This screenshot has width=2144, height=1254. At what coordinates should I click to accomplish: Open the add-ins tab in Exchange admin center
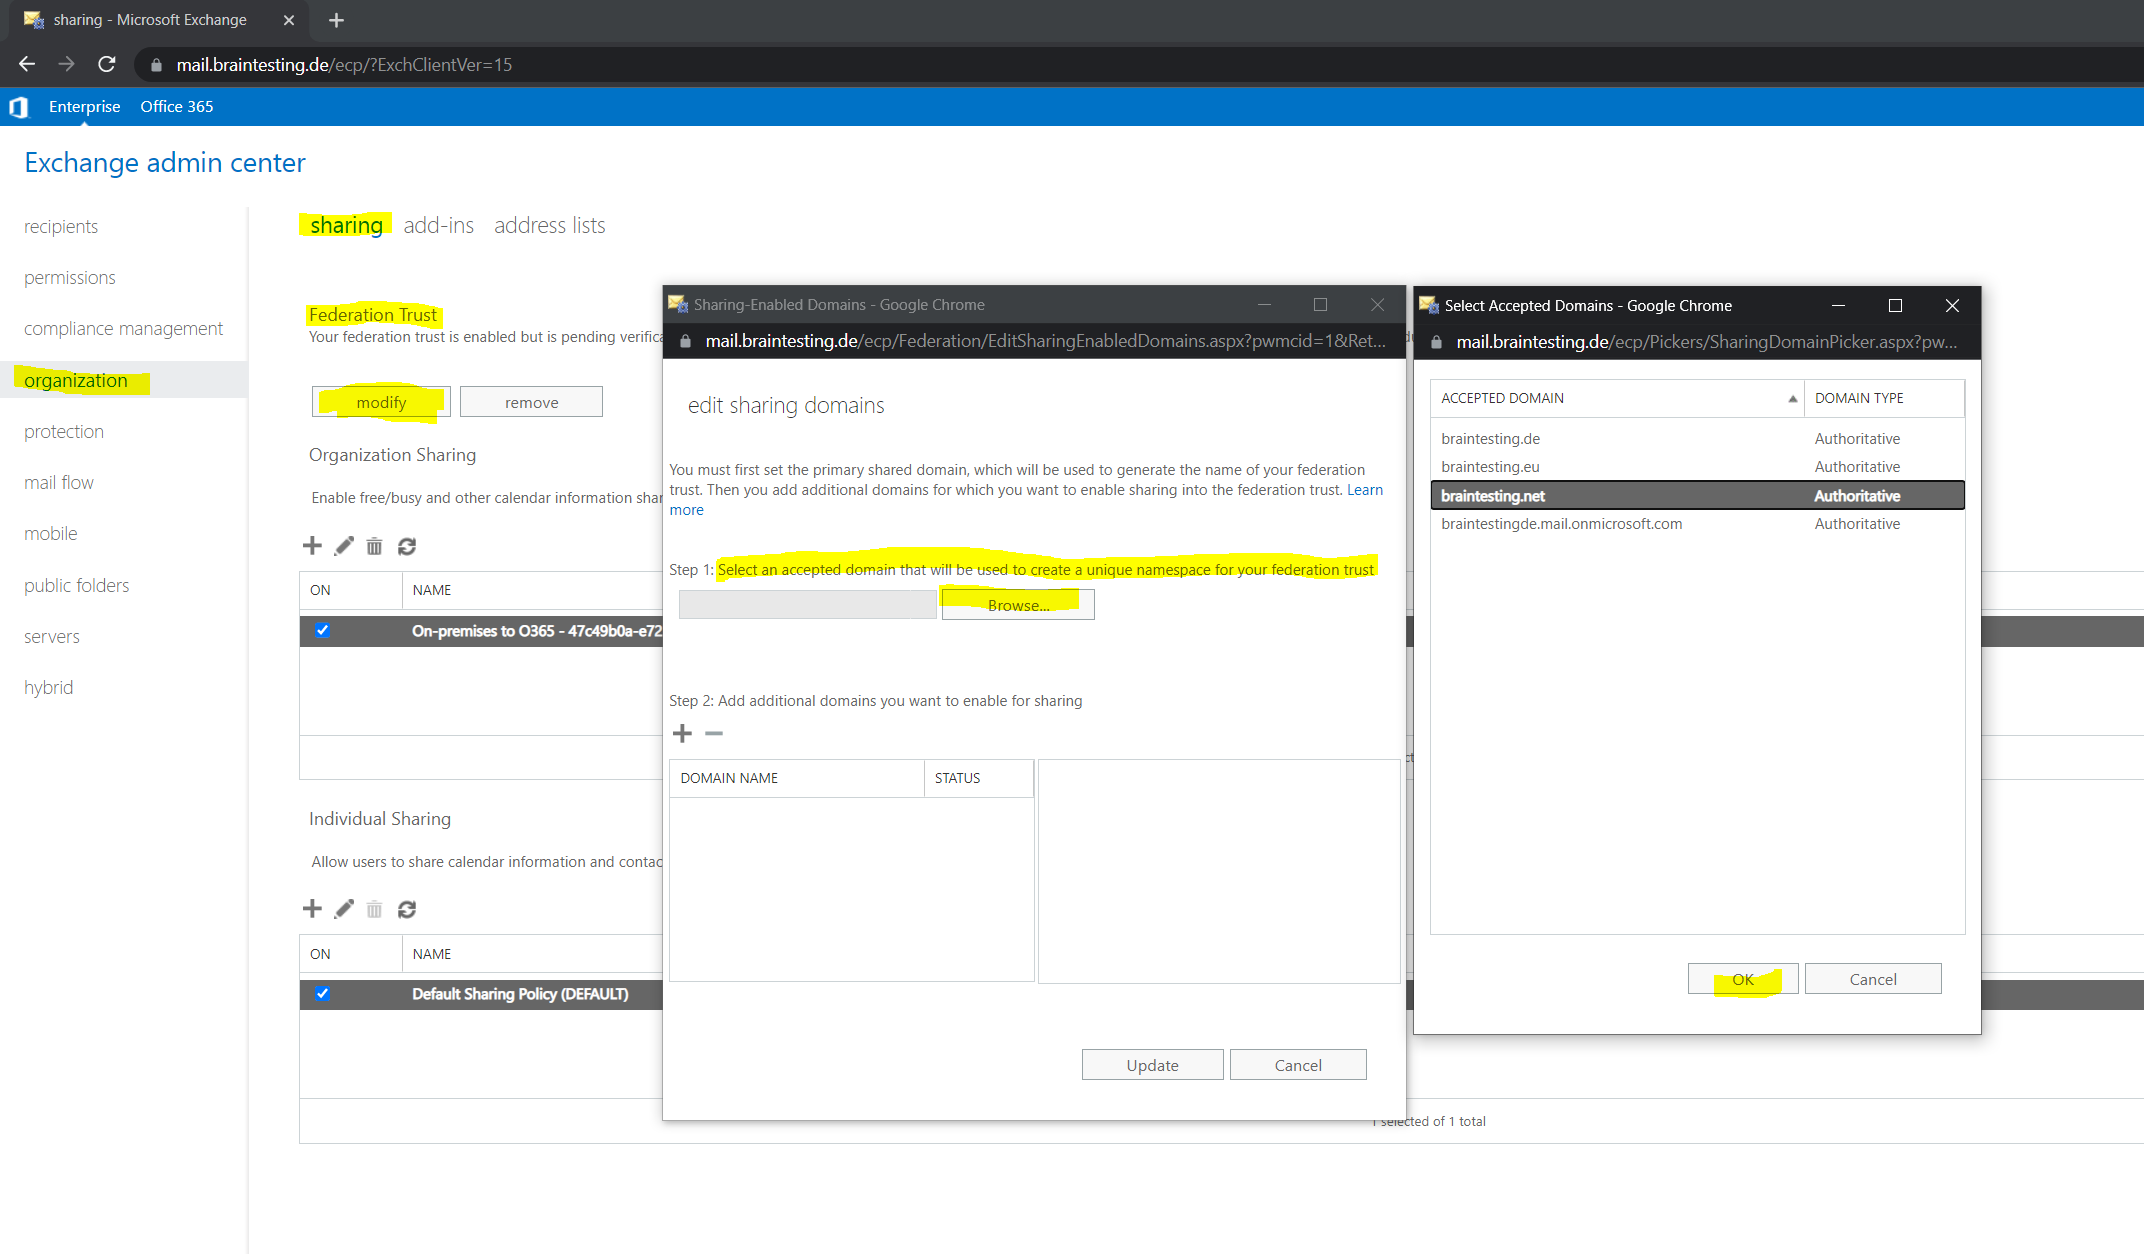(436, 224)
